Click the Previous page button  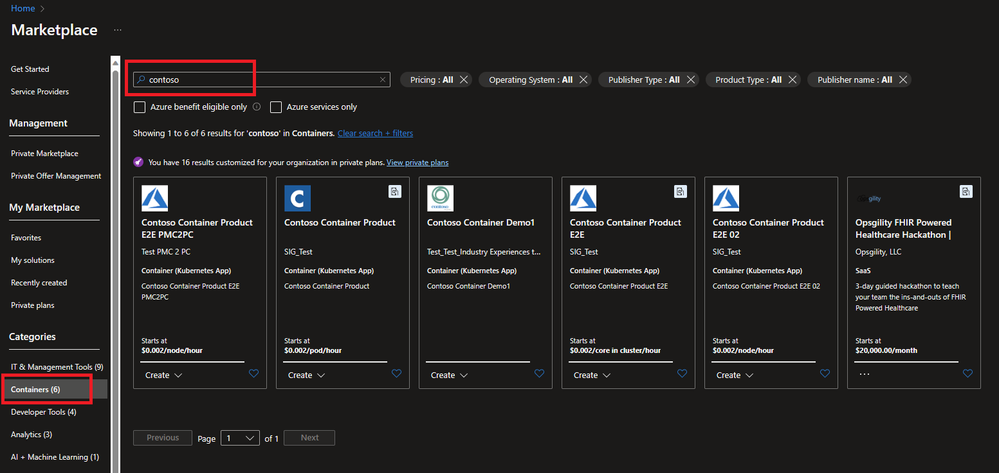[x=162, y=438]
